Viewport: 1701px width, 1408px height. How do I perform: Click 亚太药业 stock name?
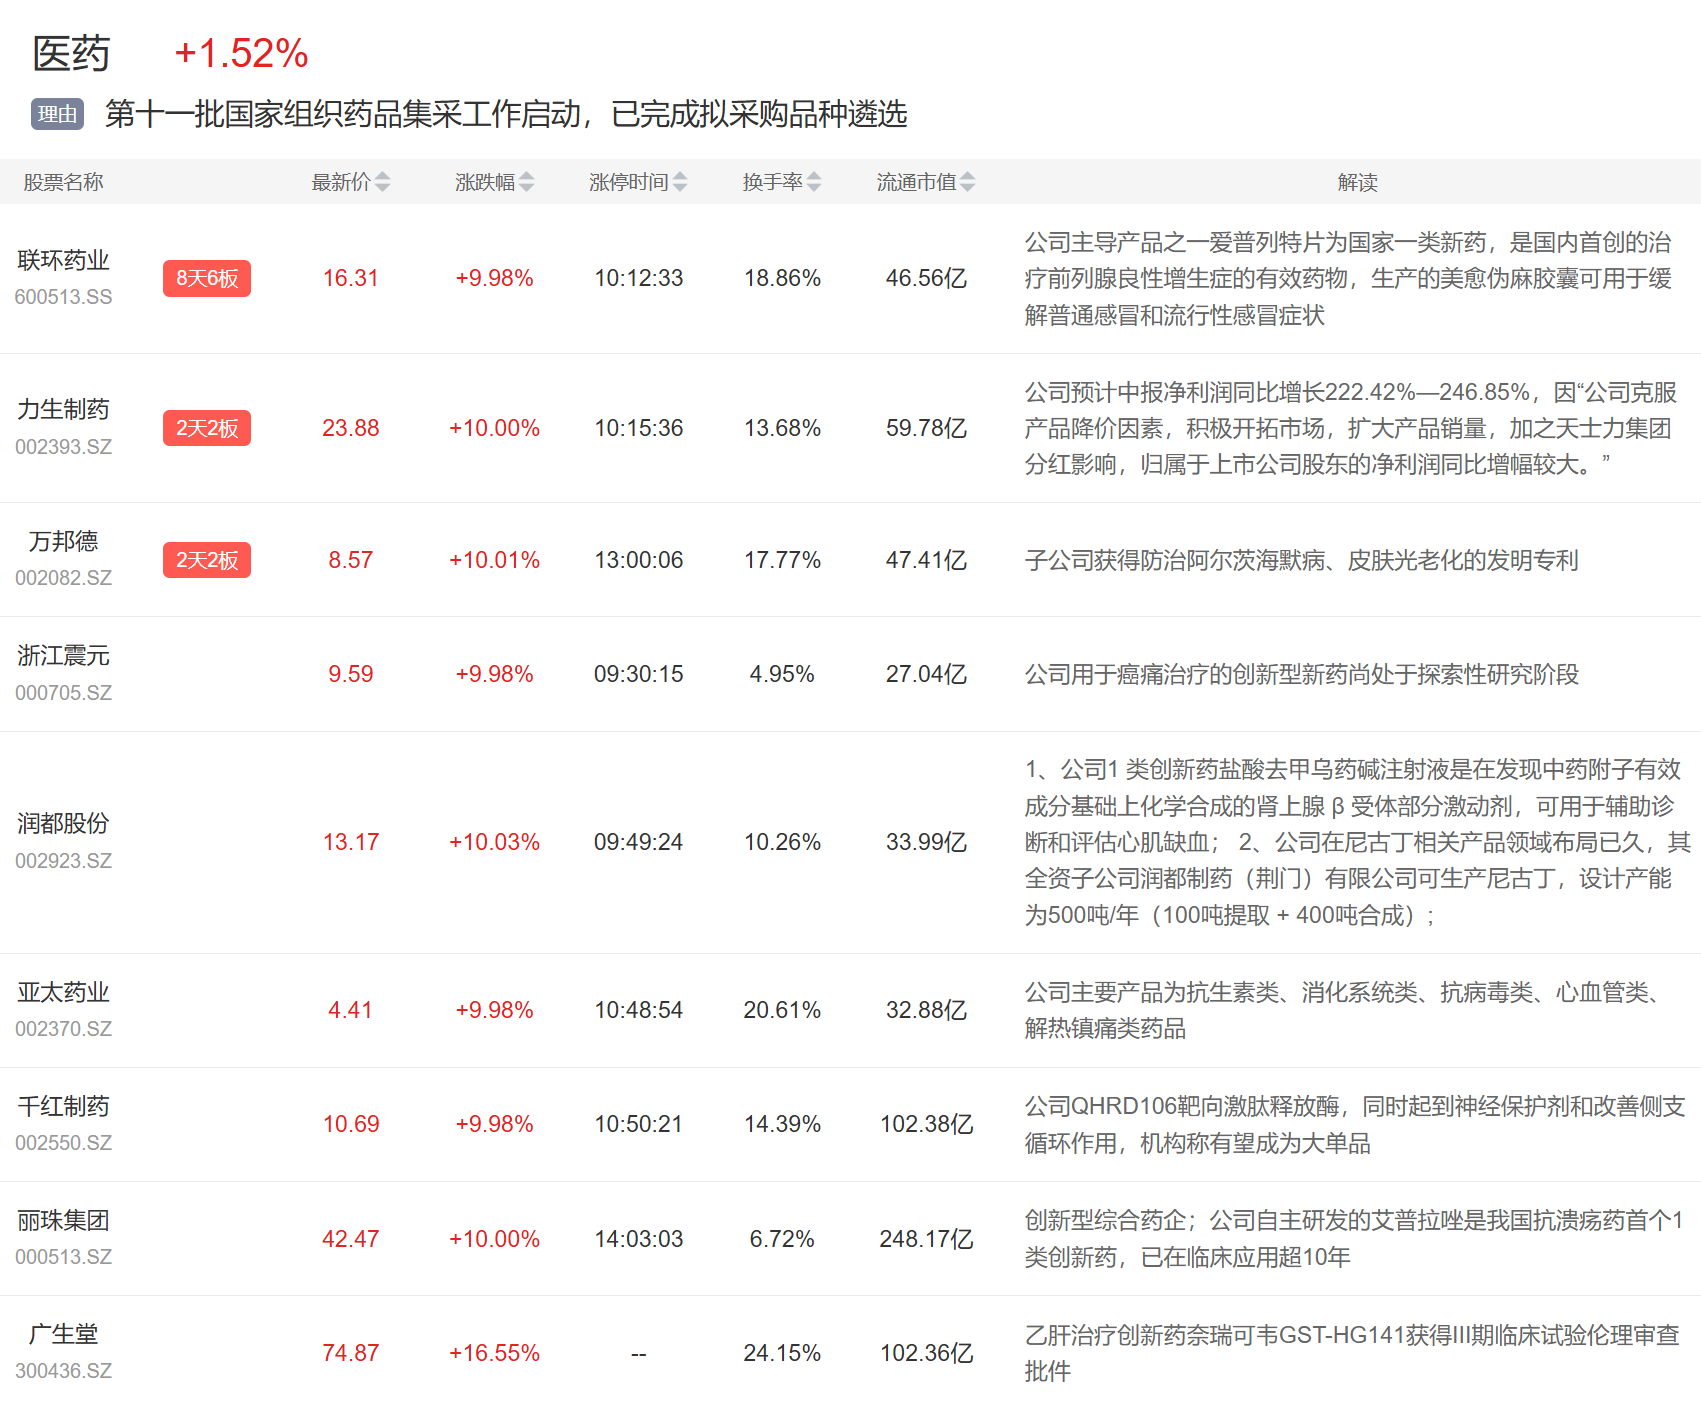pos(63,993)
